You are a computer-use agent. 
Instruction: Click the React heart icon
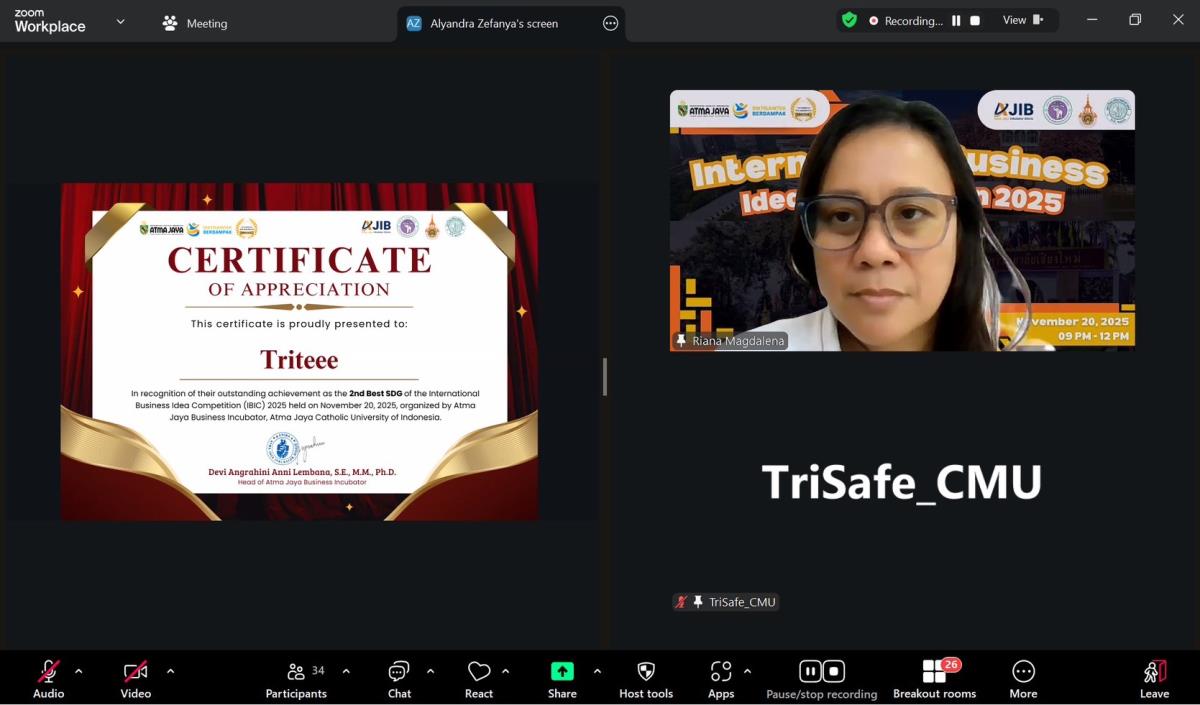click(x=479, y=678)
